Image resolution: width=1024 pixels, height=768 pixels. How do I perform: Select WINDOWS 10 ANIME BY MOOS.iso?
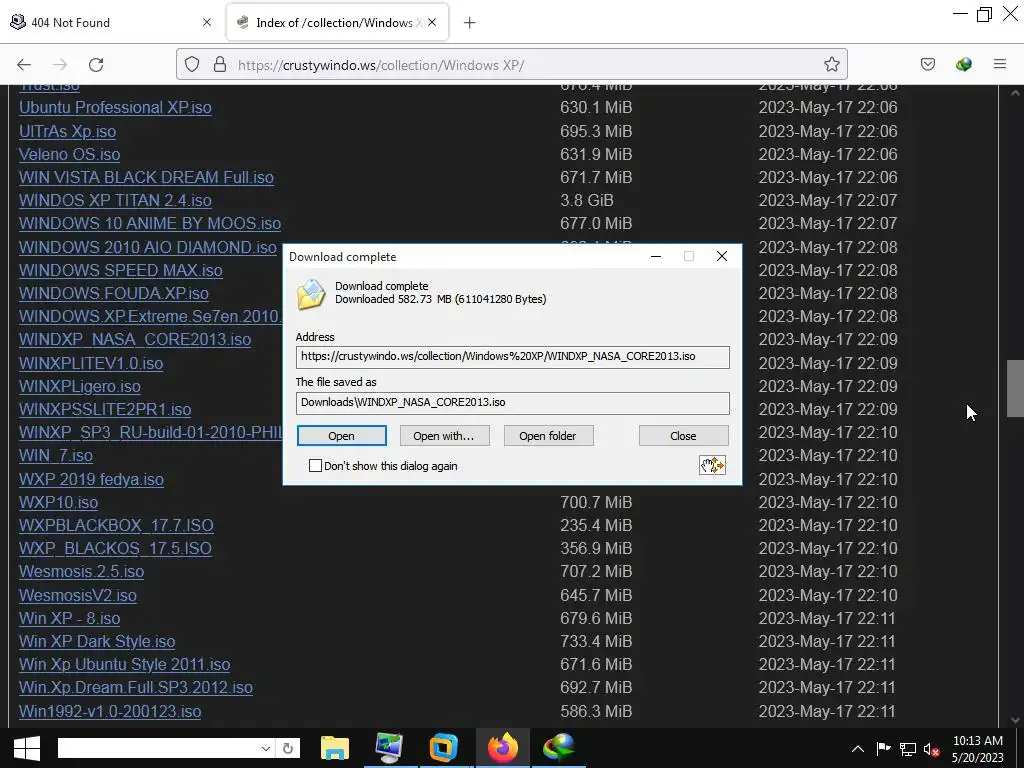150,223
